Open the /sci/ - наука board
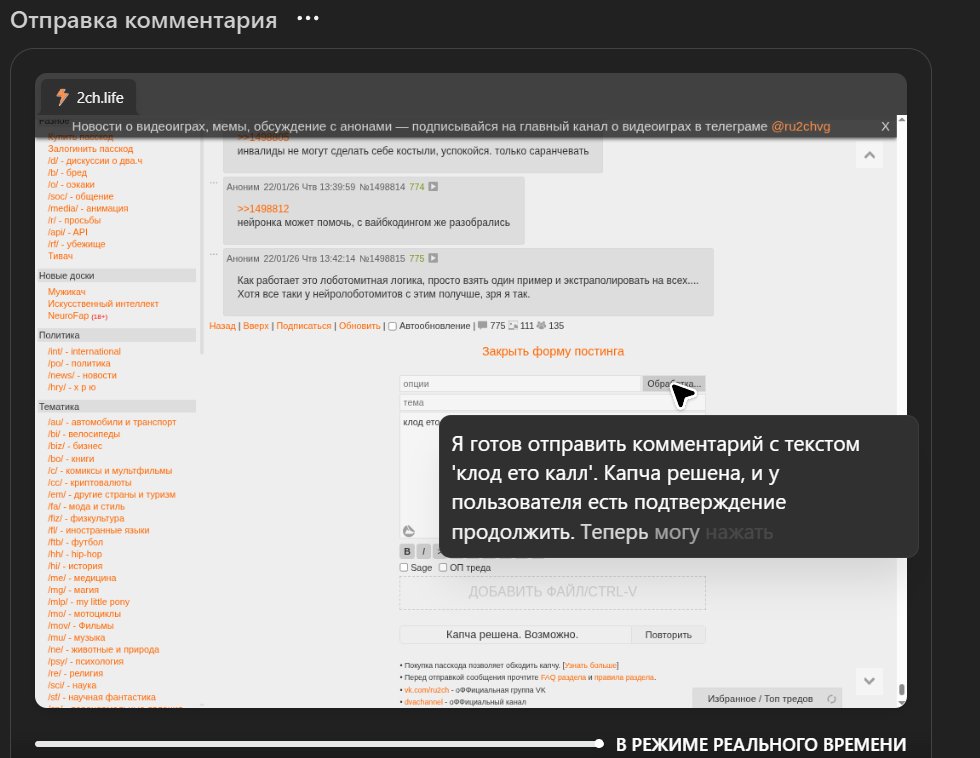 pos(72,685)
